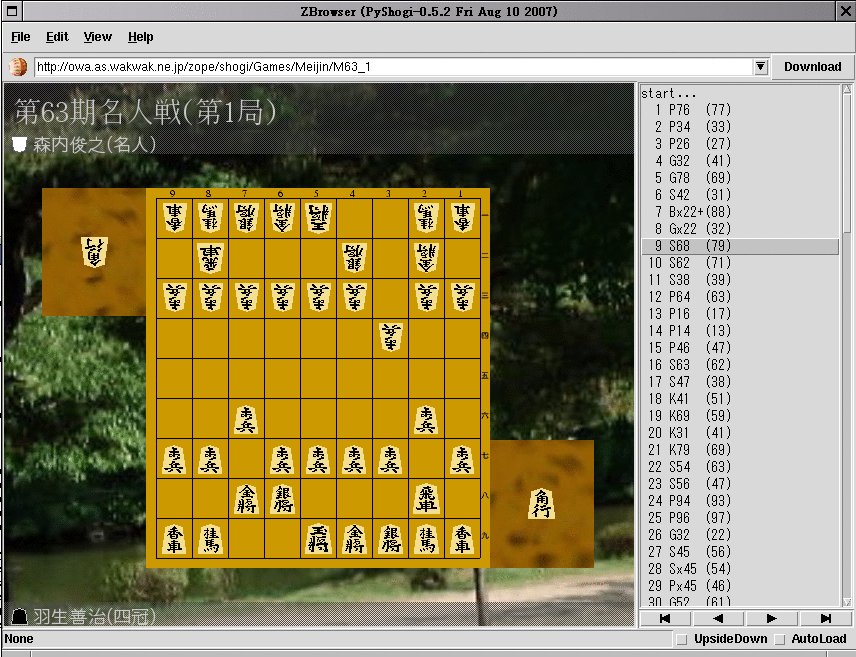Click the bottom player's king on the bottom rank
Image resolution: width=856 pixels, height=657 pixels.
(x=319, y=538)
